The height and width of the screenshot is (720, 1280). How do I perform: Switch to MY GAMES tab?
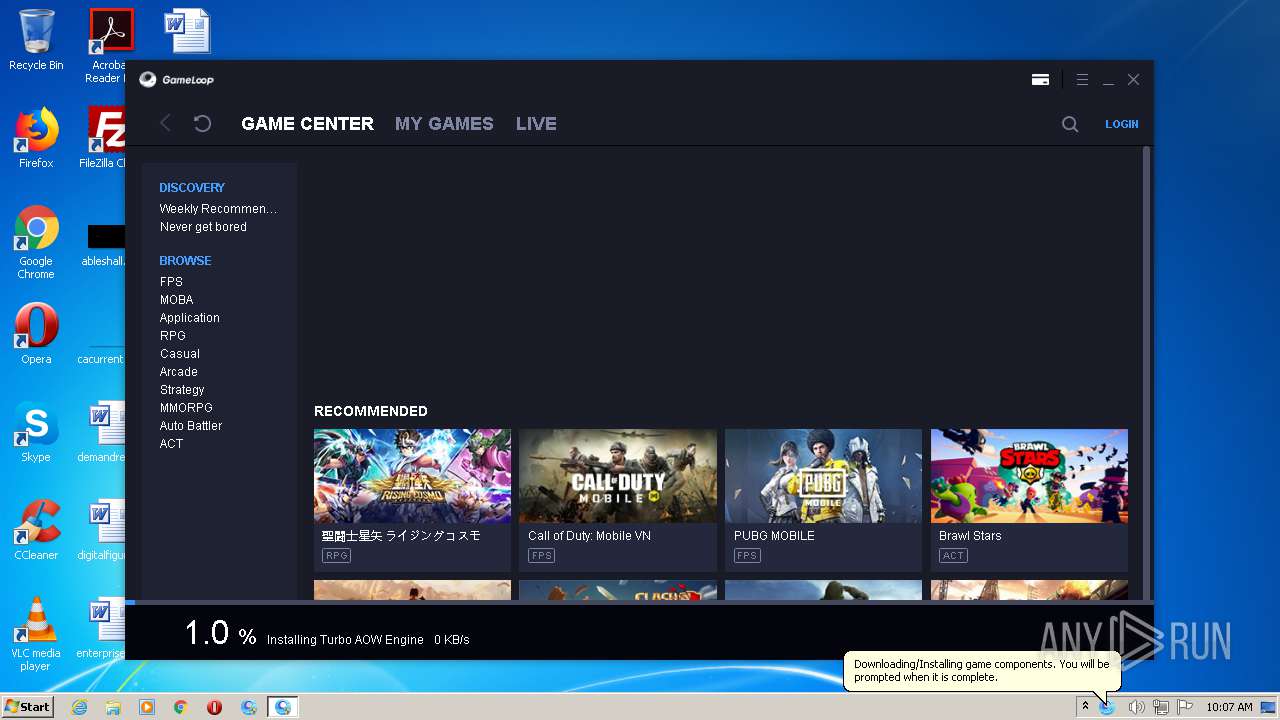pyautogui.click(x=444, y=124)
